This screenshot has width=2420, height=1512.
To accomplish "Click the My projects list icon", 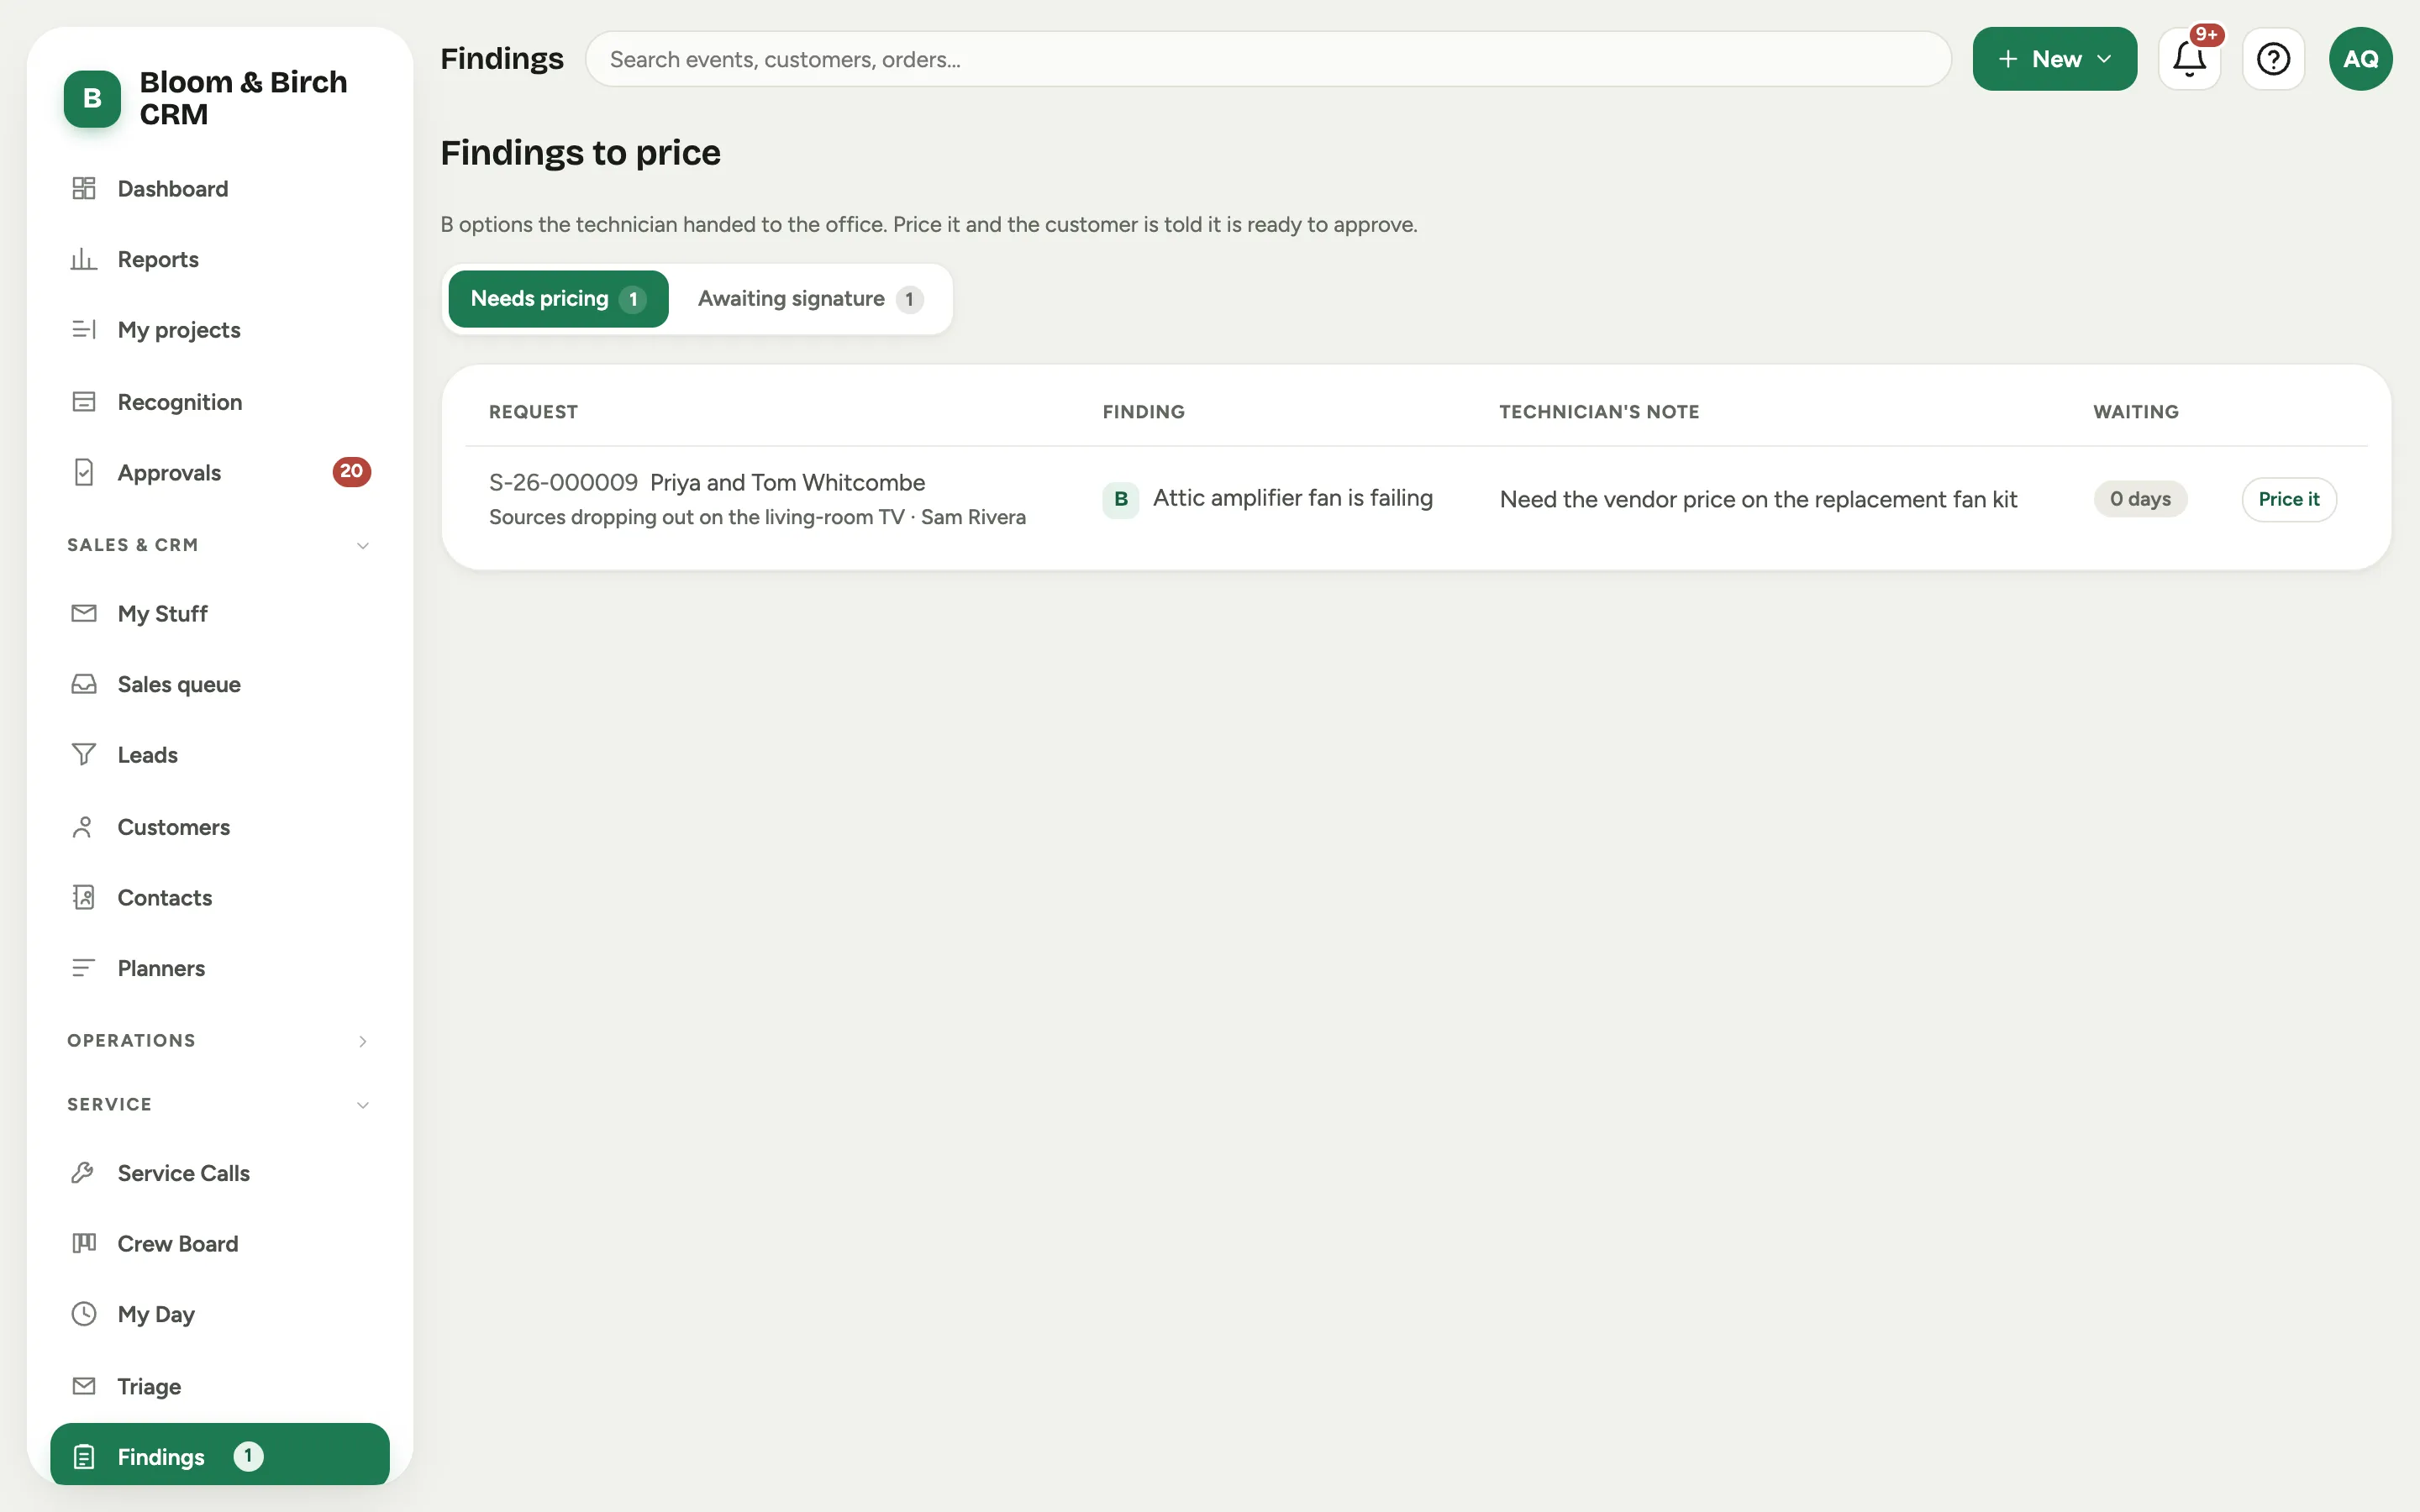I will tap(84, 330).
